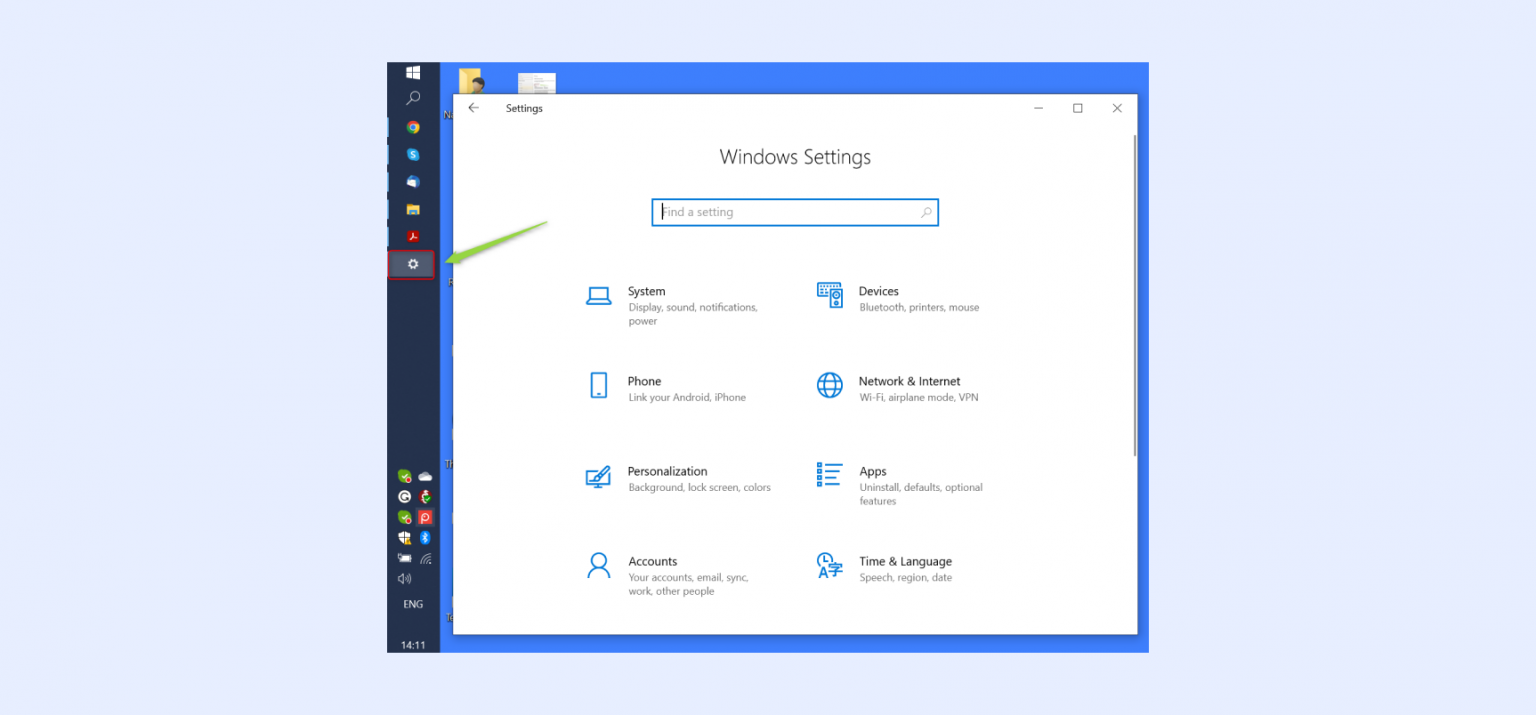Check network status via the Wi-Fi tray icon
Image resolution: width=1536 pixels, height=715 pixels.
coord(427,558)
